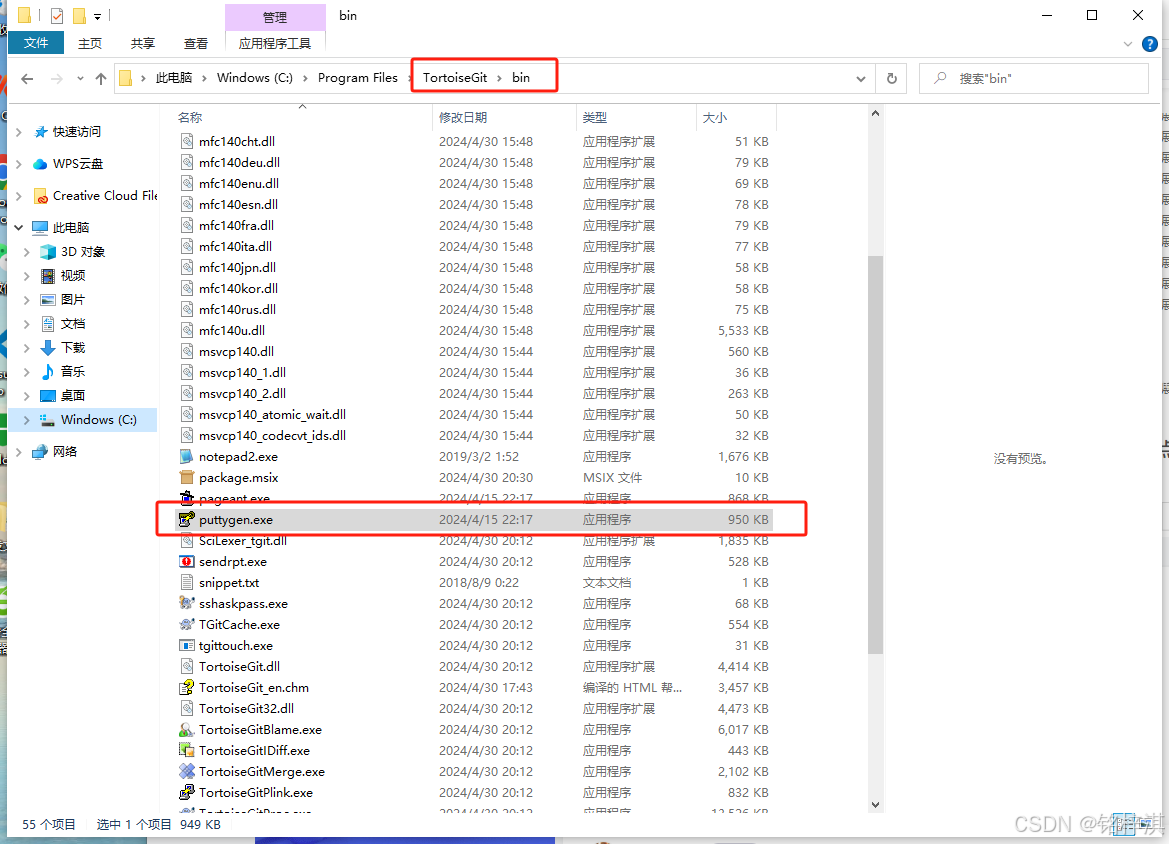Open address bar history dropdown

tap(860, 78)
